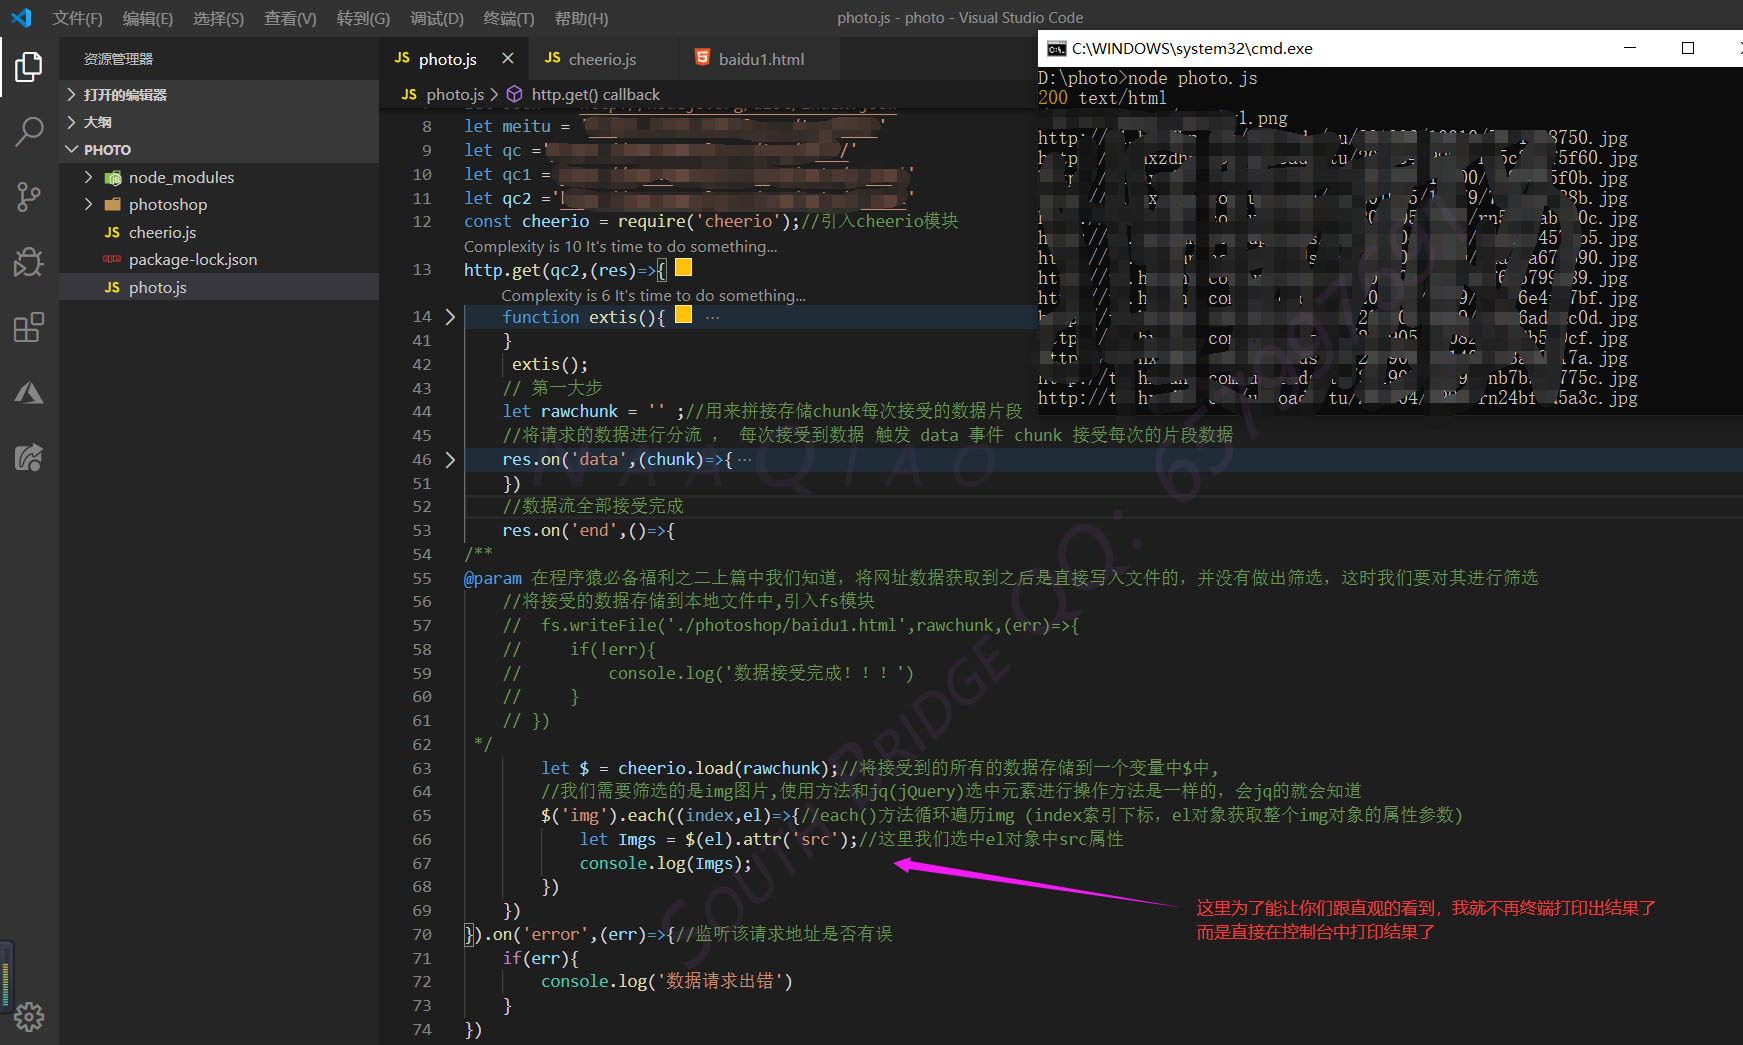Click the photoshop folder icon
This screenshot has height=1045, width=1743.
click(113, 204)
